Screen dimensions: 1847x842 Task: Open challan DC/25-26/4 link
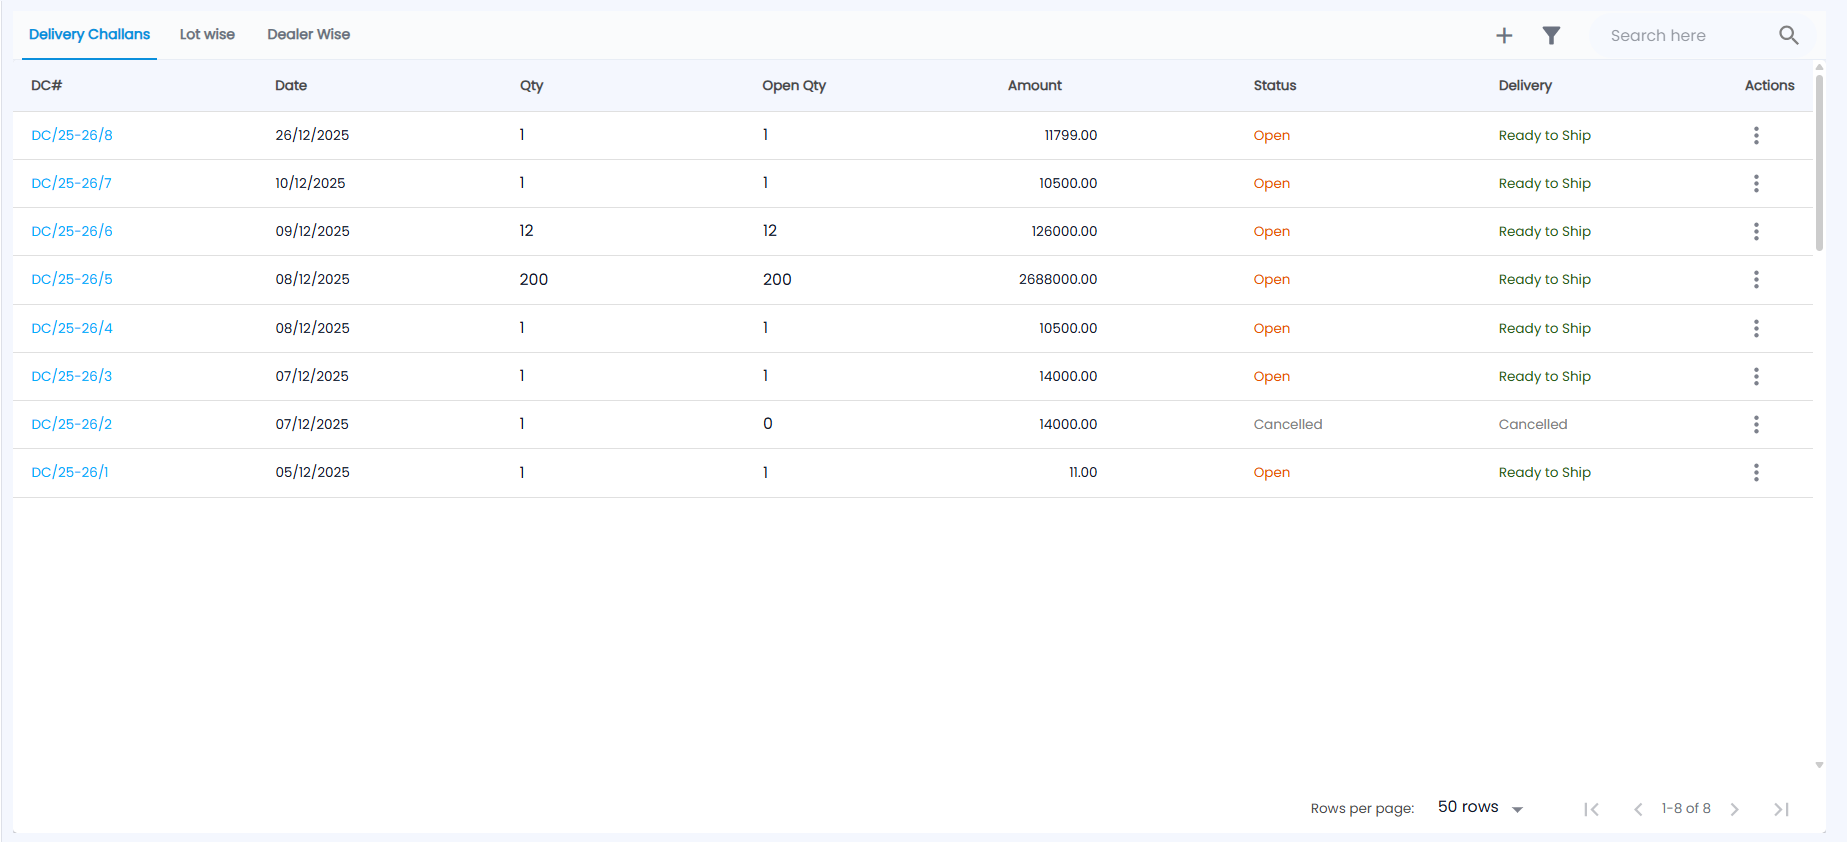72,328
